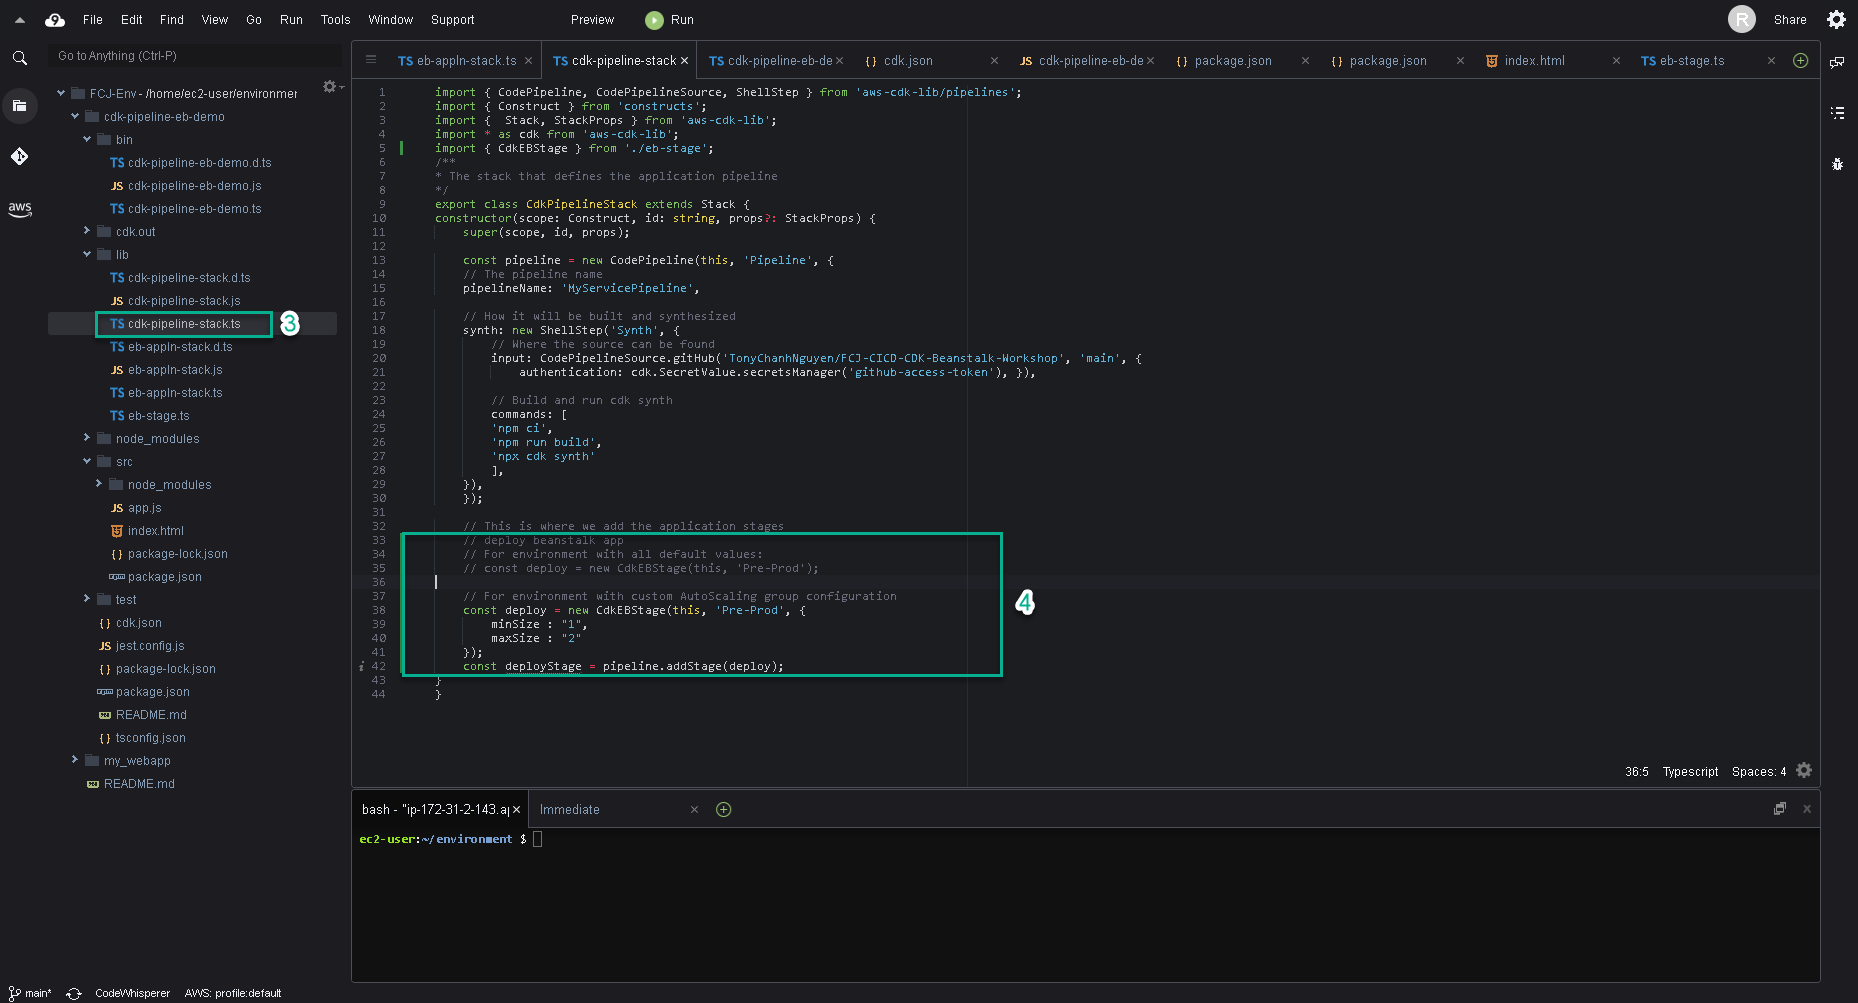
Task: Click the user avatar R icon
Action: tap(1742, 19)
